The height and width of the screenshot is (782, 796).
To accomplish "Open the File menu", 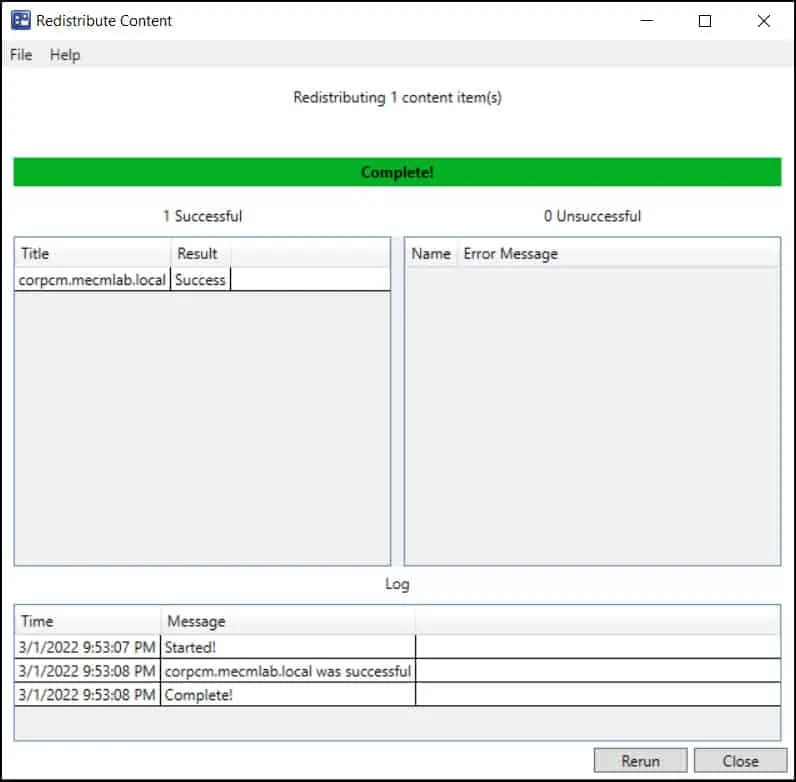I will coord(21,54).
